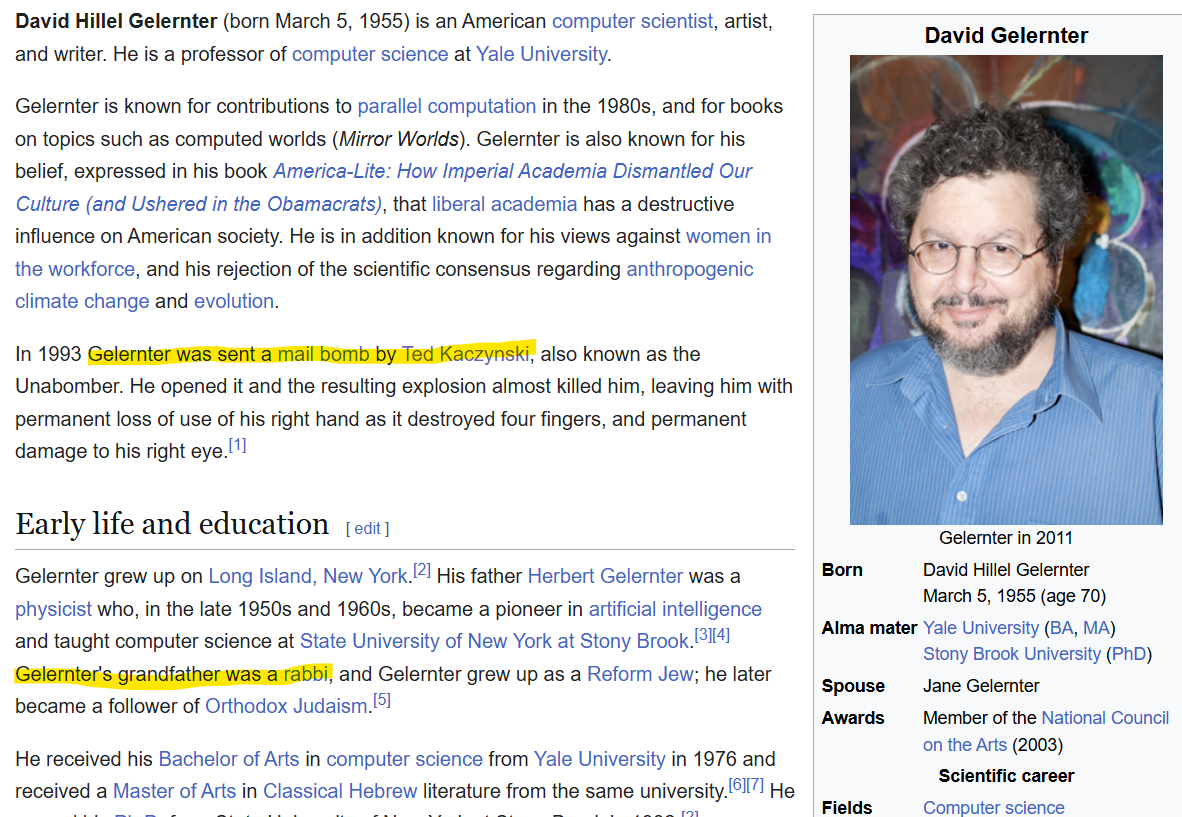Image resolution: width=1182 pixels, height=817 pixels.
Task: Select the 'Awards' infobox label
Action: pos(853,718)
